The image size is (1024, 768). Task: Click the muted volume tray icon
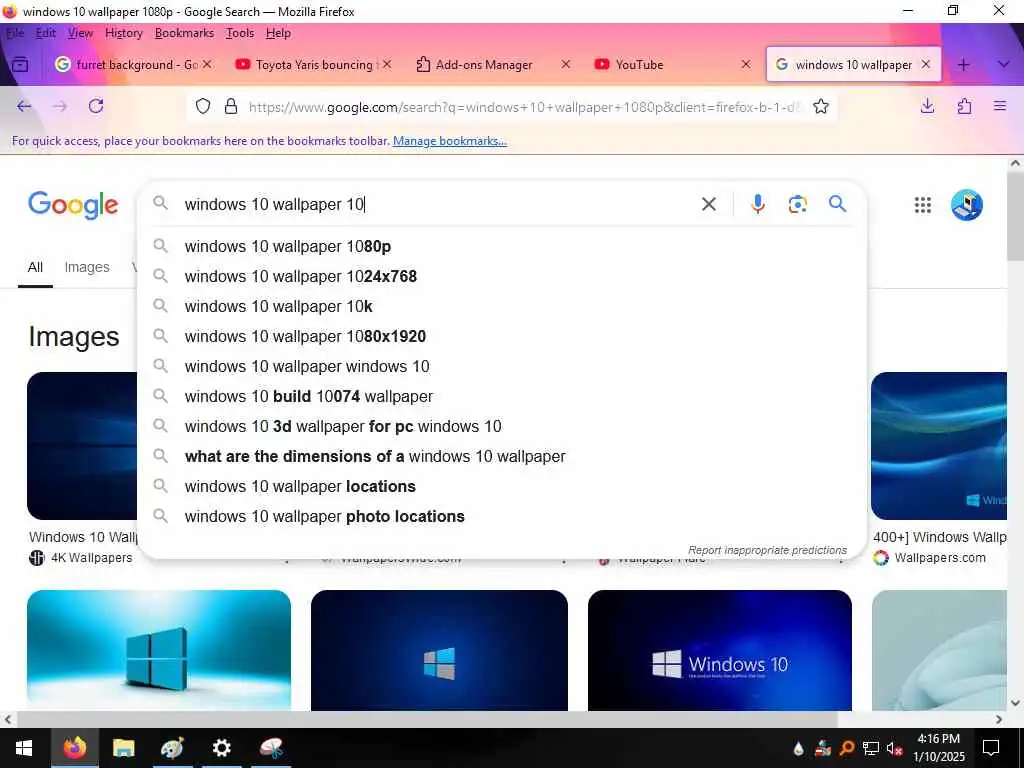tap(894, 748)
